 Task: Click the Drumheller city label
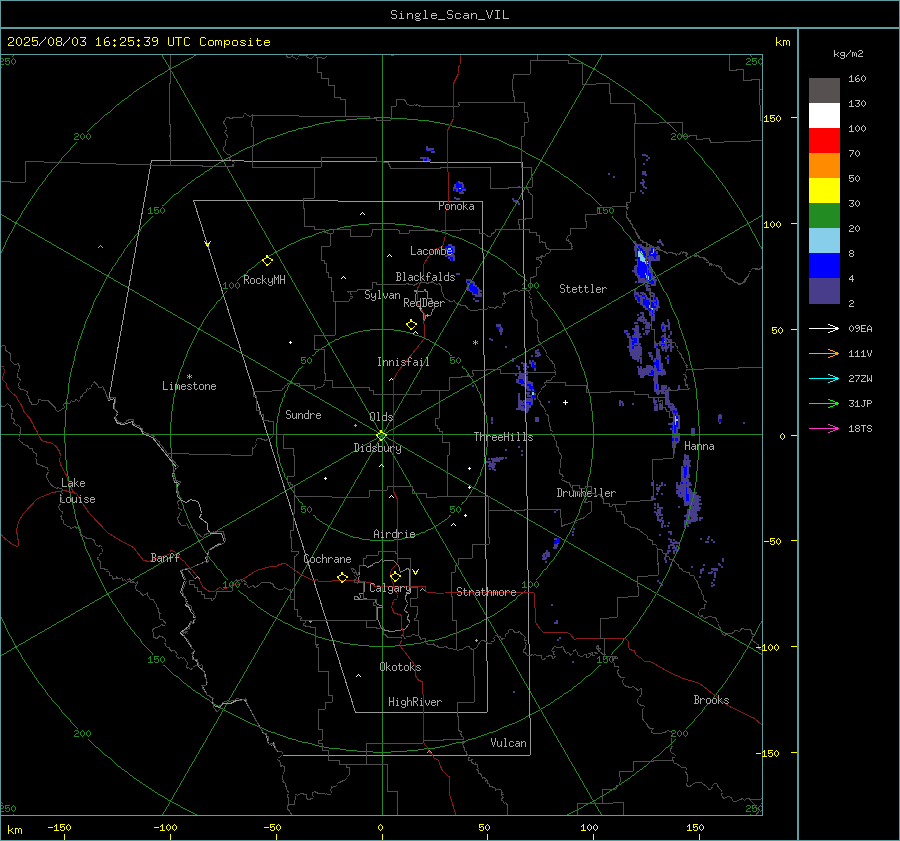coord(586,493)
